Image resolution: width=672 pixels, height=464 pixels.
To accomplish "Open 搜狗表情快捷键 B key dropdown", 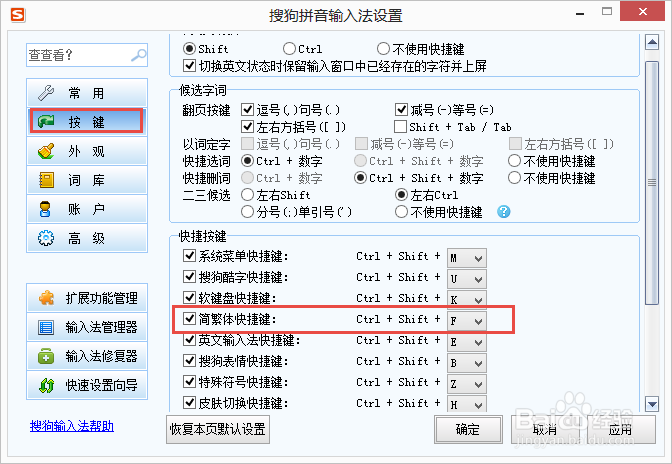I will tap(467, 363).
